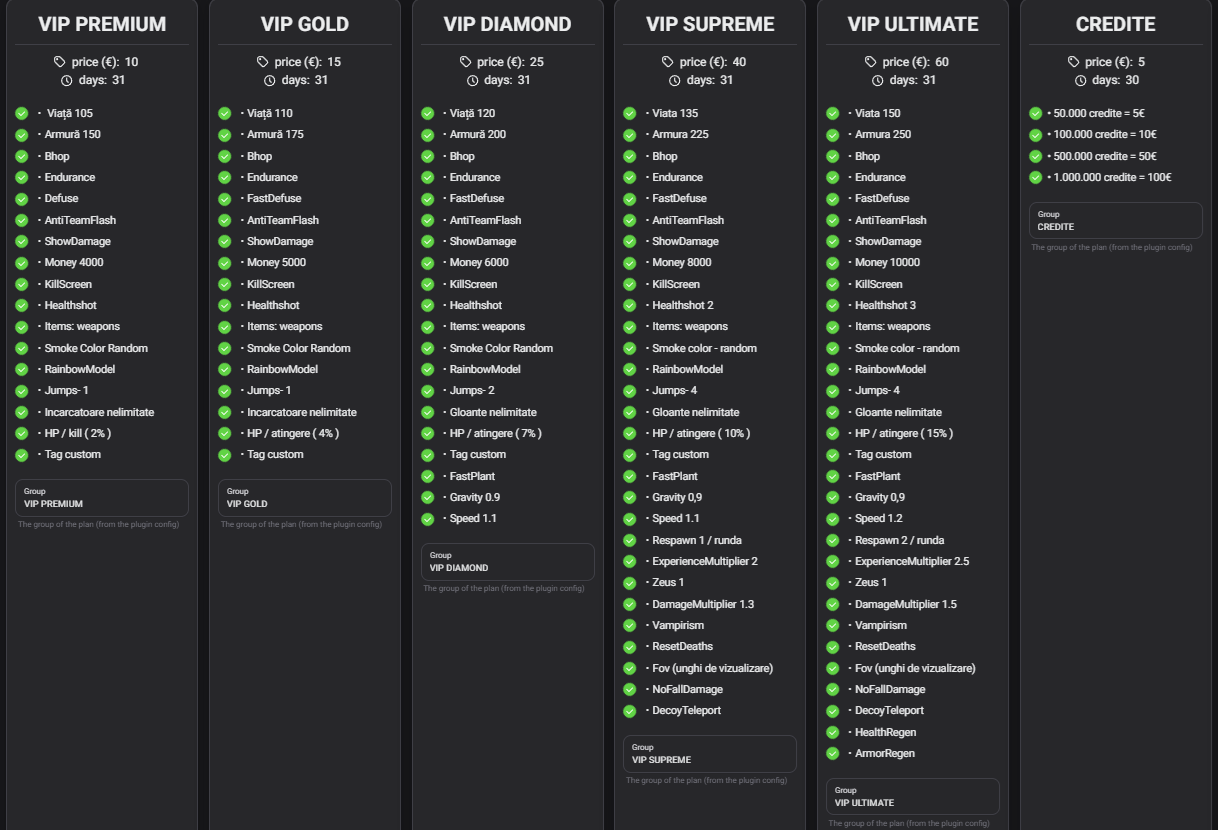Click the VIP ULTIMATE plan heading
The width and height of the screenshot is (1218, 830).
[x=913, y=24]
